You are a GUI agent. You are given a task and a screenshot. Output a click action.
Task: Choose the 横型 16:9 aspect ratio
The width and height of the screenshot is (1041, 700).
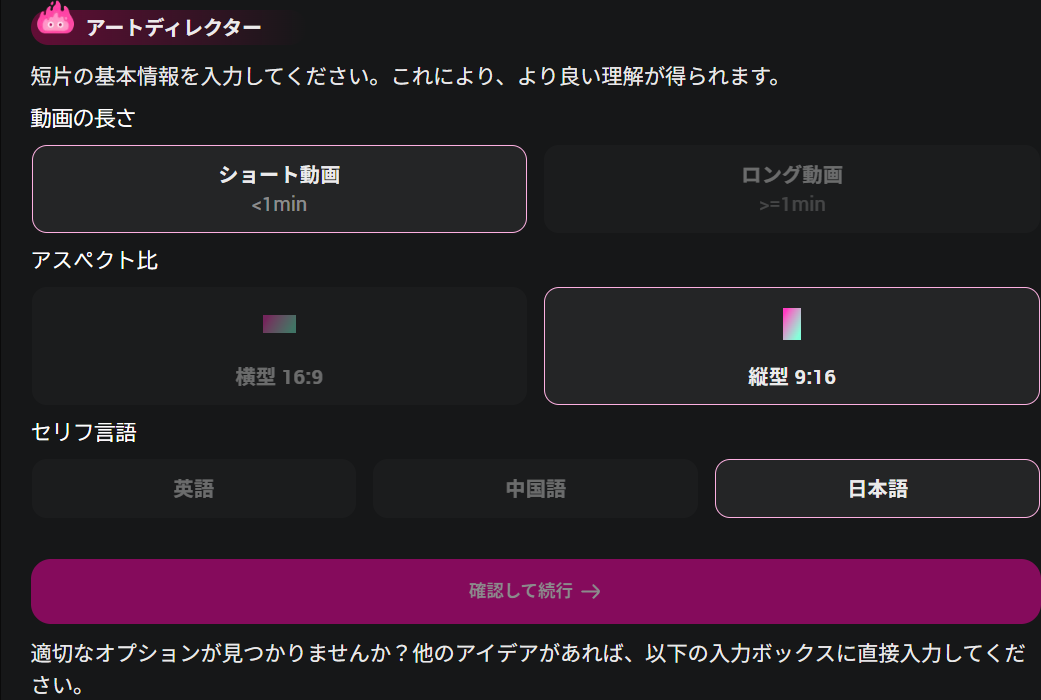pyautogui.click(x=279, y=345)
